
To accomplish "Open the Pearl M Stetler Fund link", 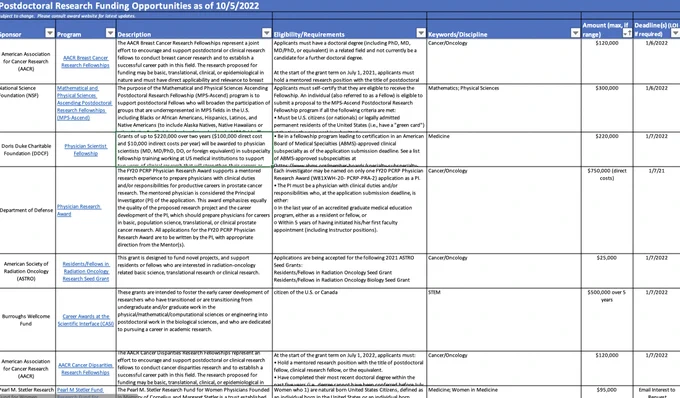I will coord(80,390).
